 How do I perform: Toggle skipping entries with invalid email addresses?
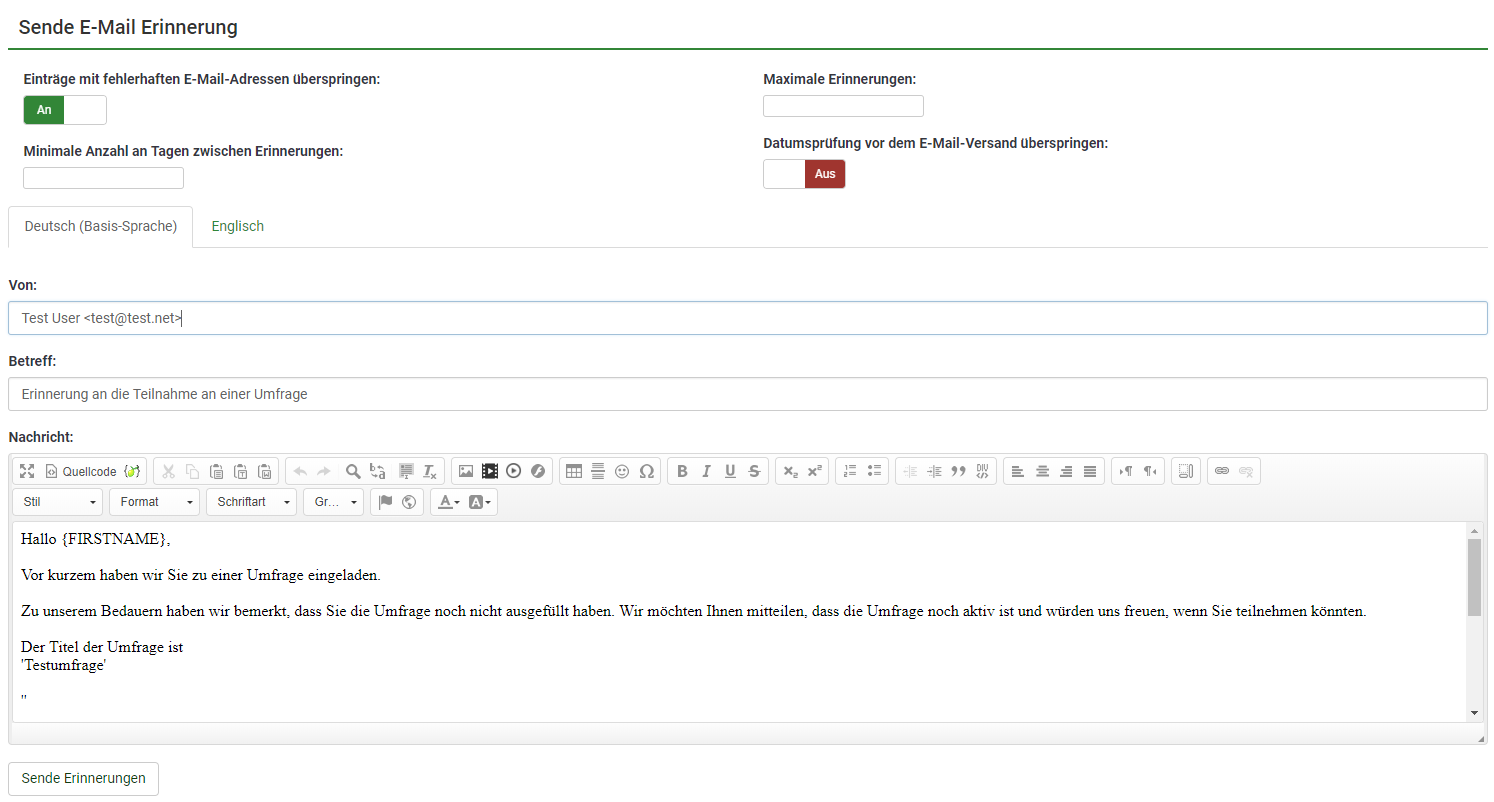point(65,110)
